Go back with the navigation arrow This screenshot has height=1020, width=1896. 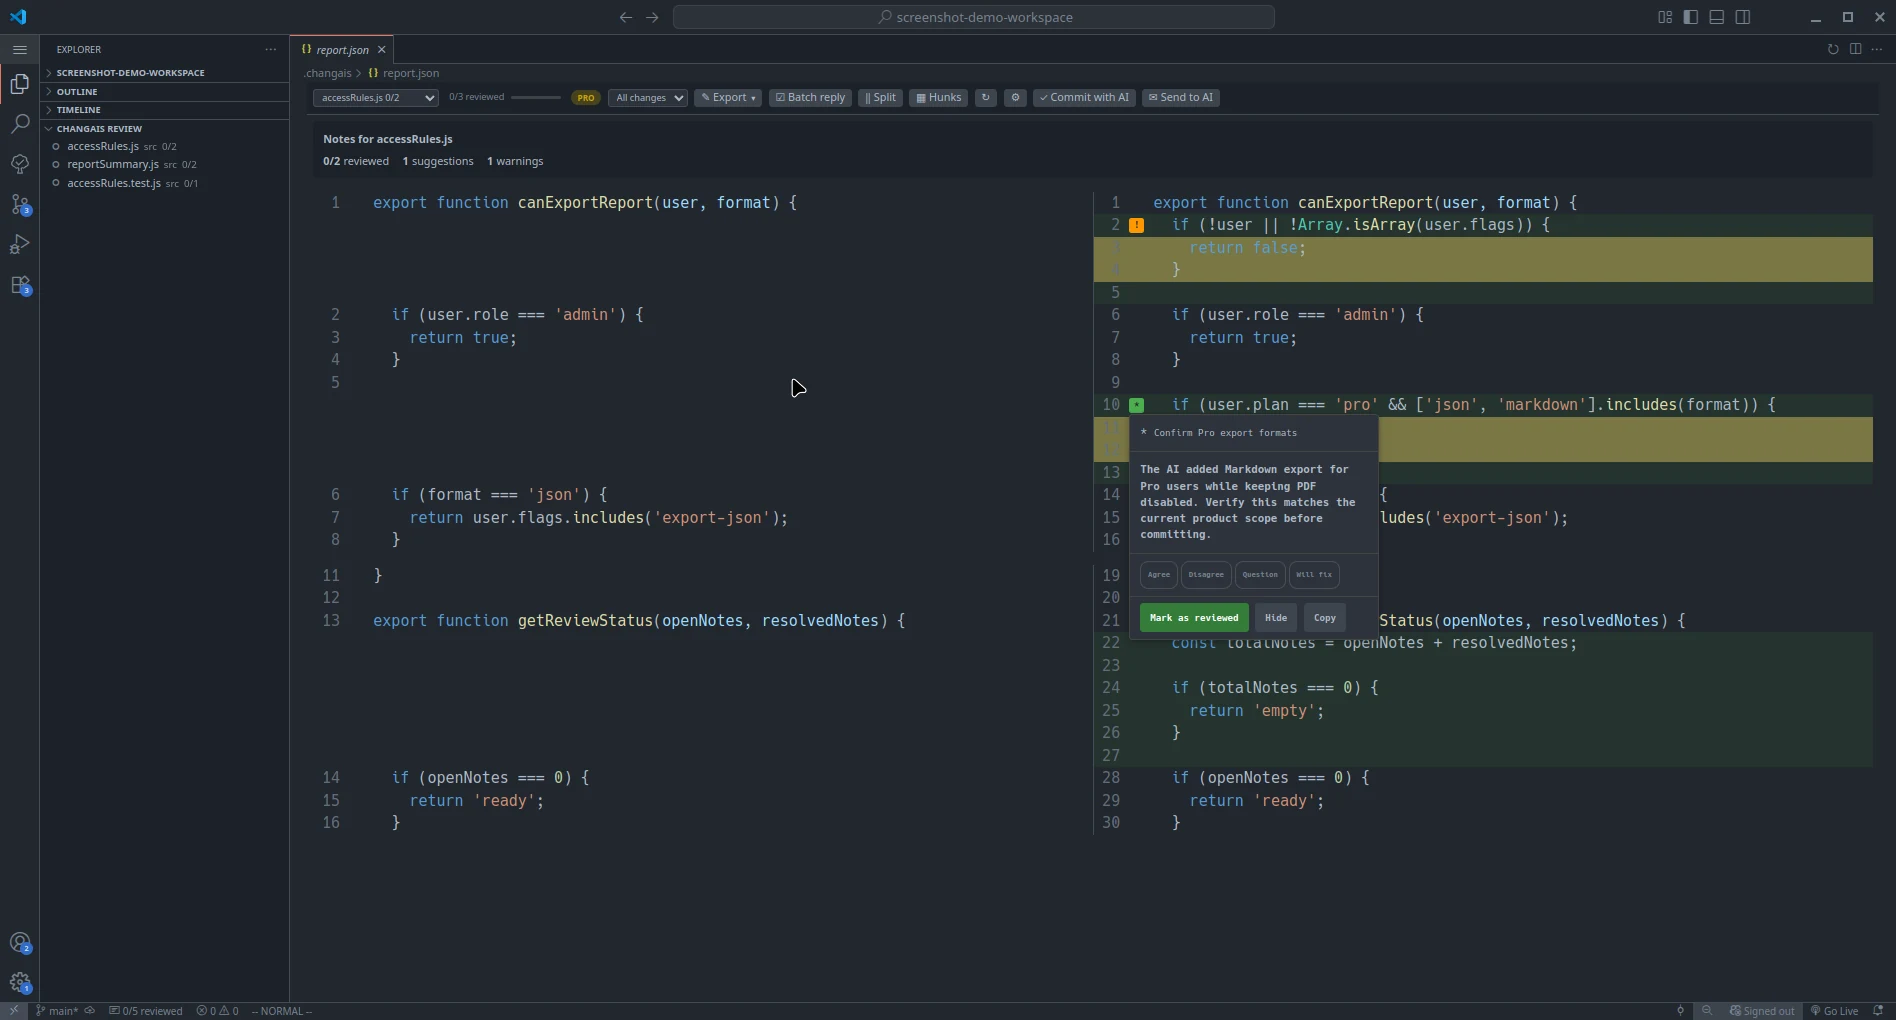pyautogui.click(x=626, y=17)
